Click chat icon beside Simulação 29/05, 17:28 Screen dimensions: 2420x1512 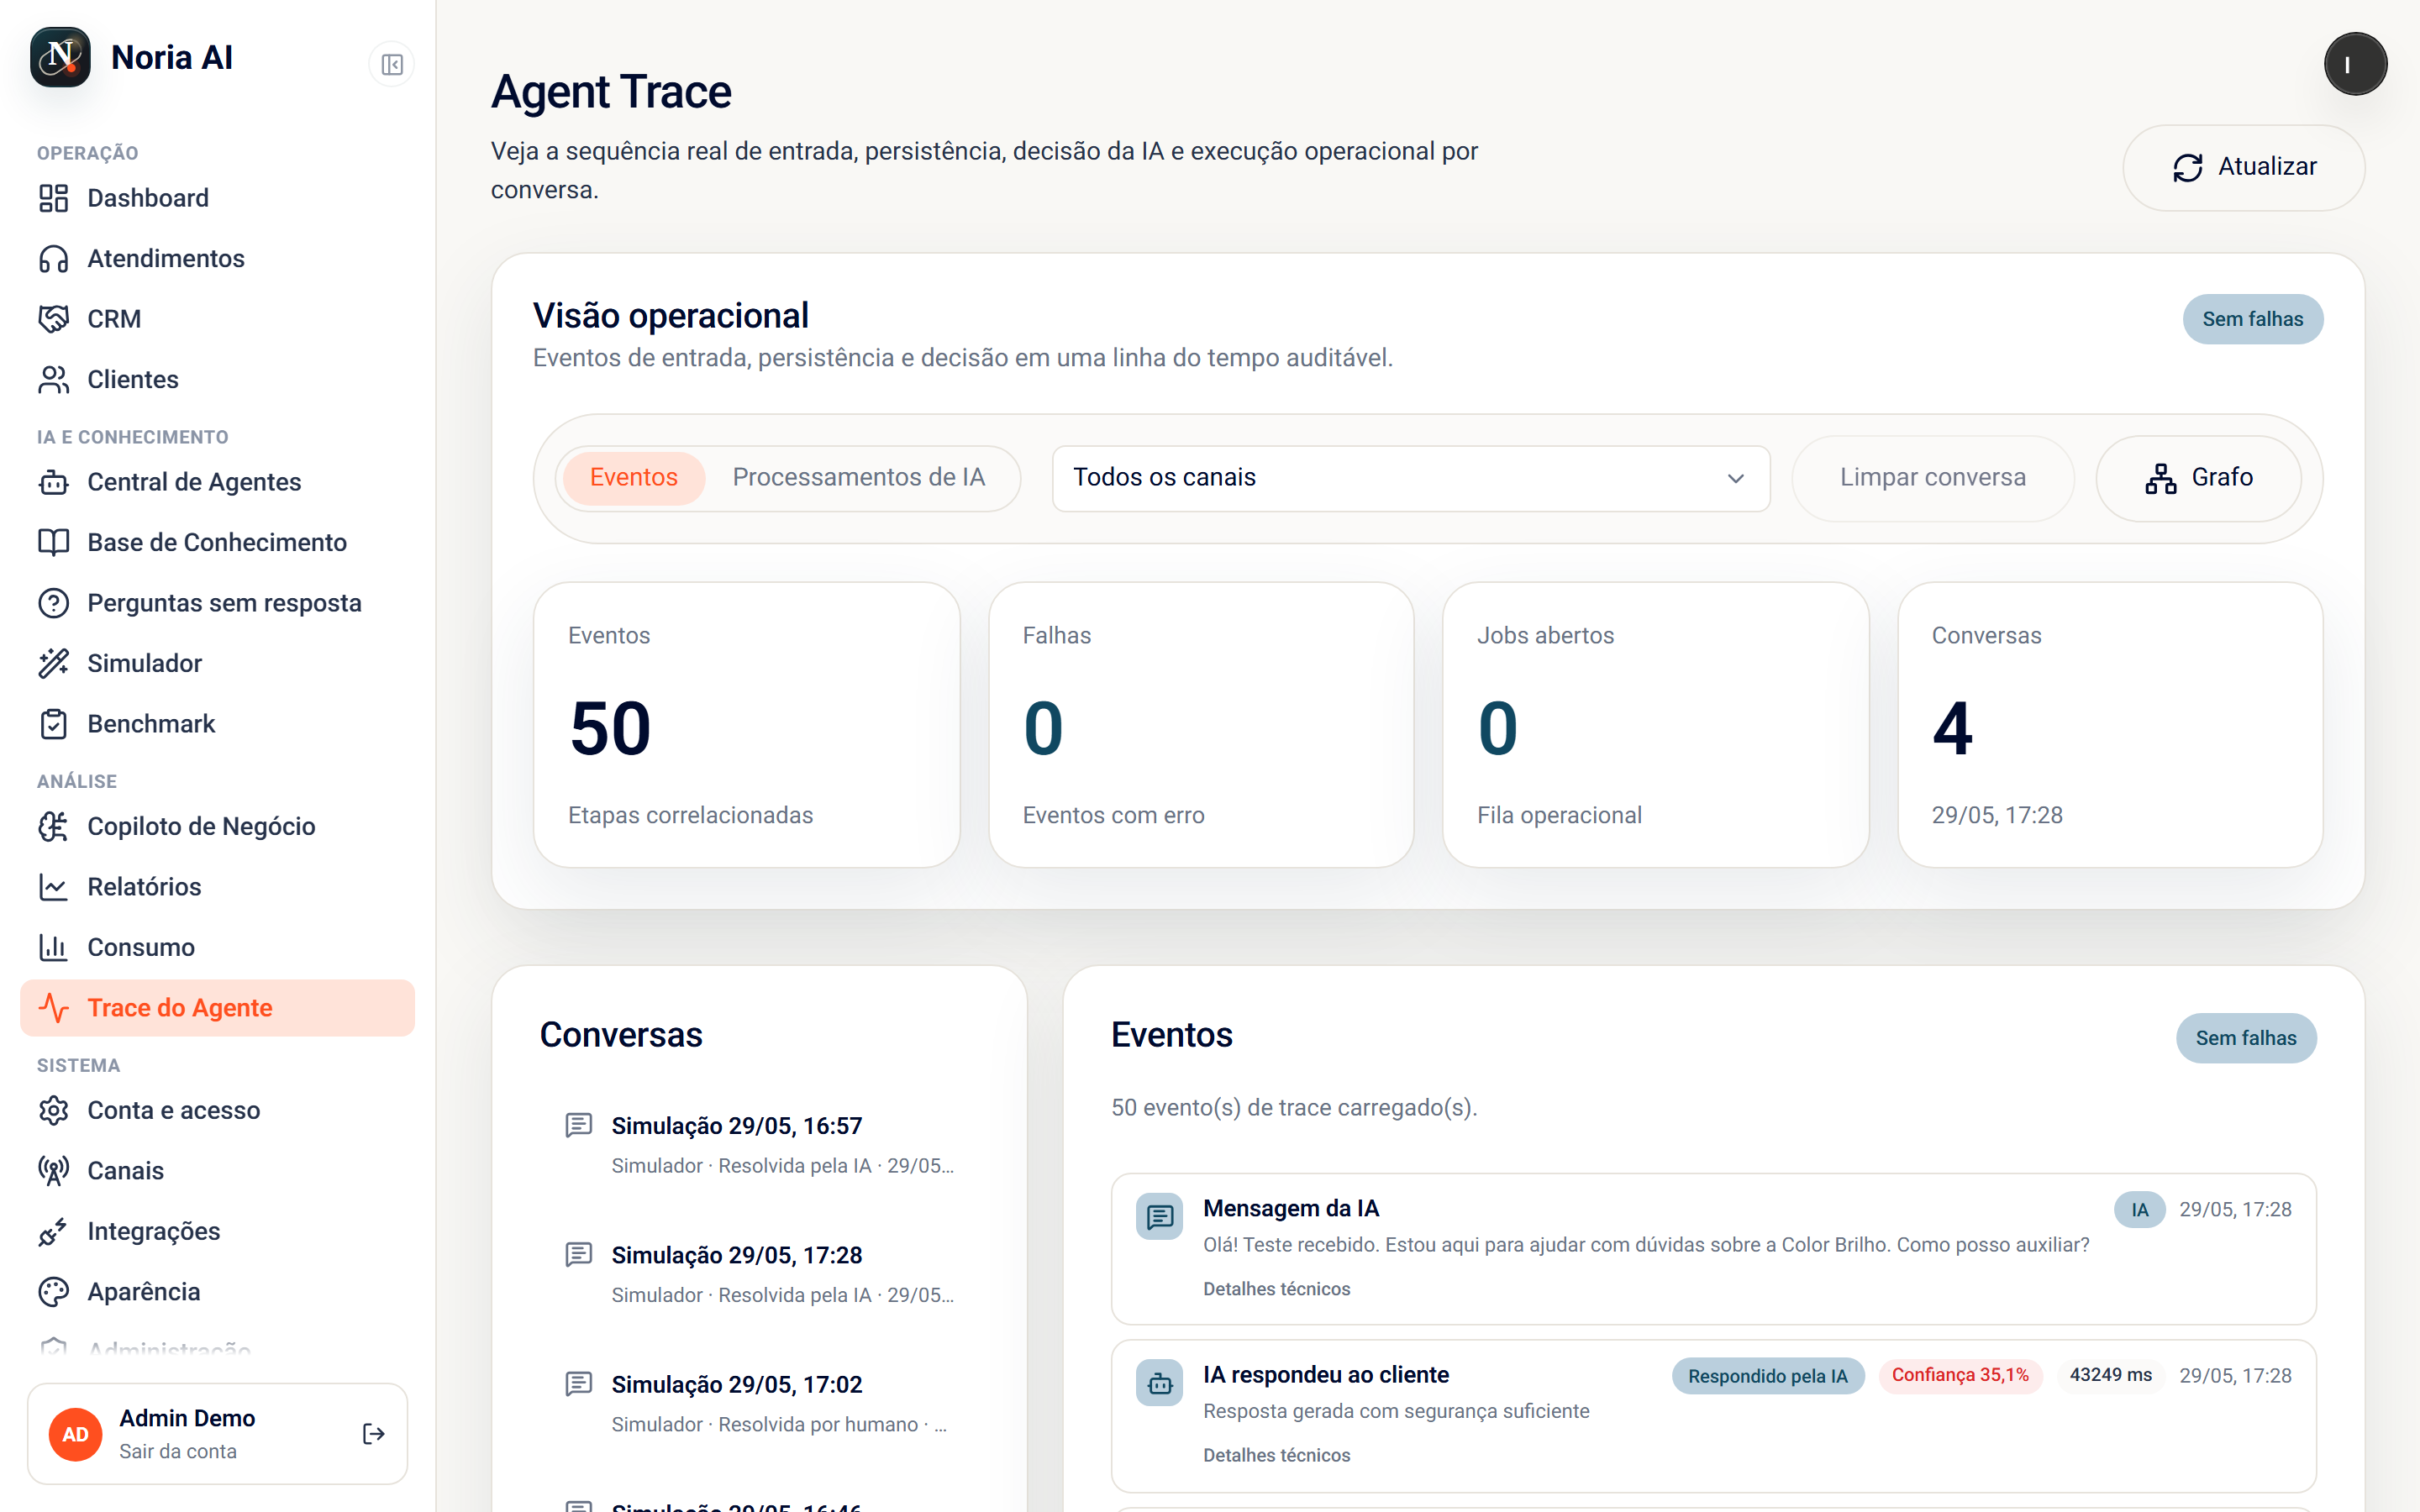point(578,1254)
